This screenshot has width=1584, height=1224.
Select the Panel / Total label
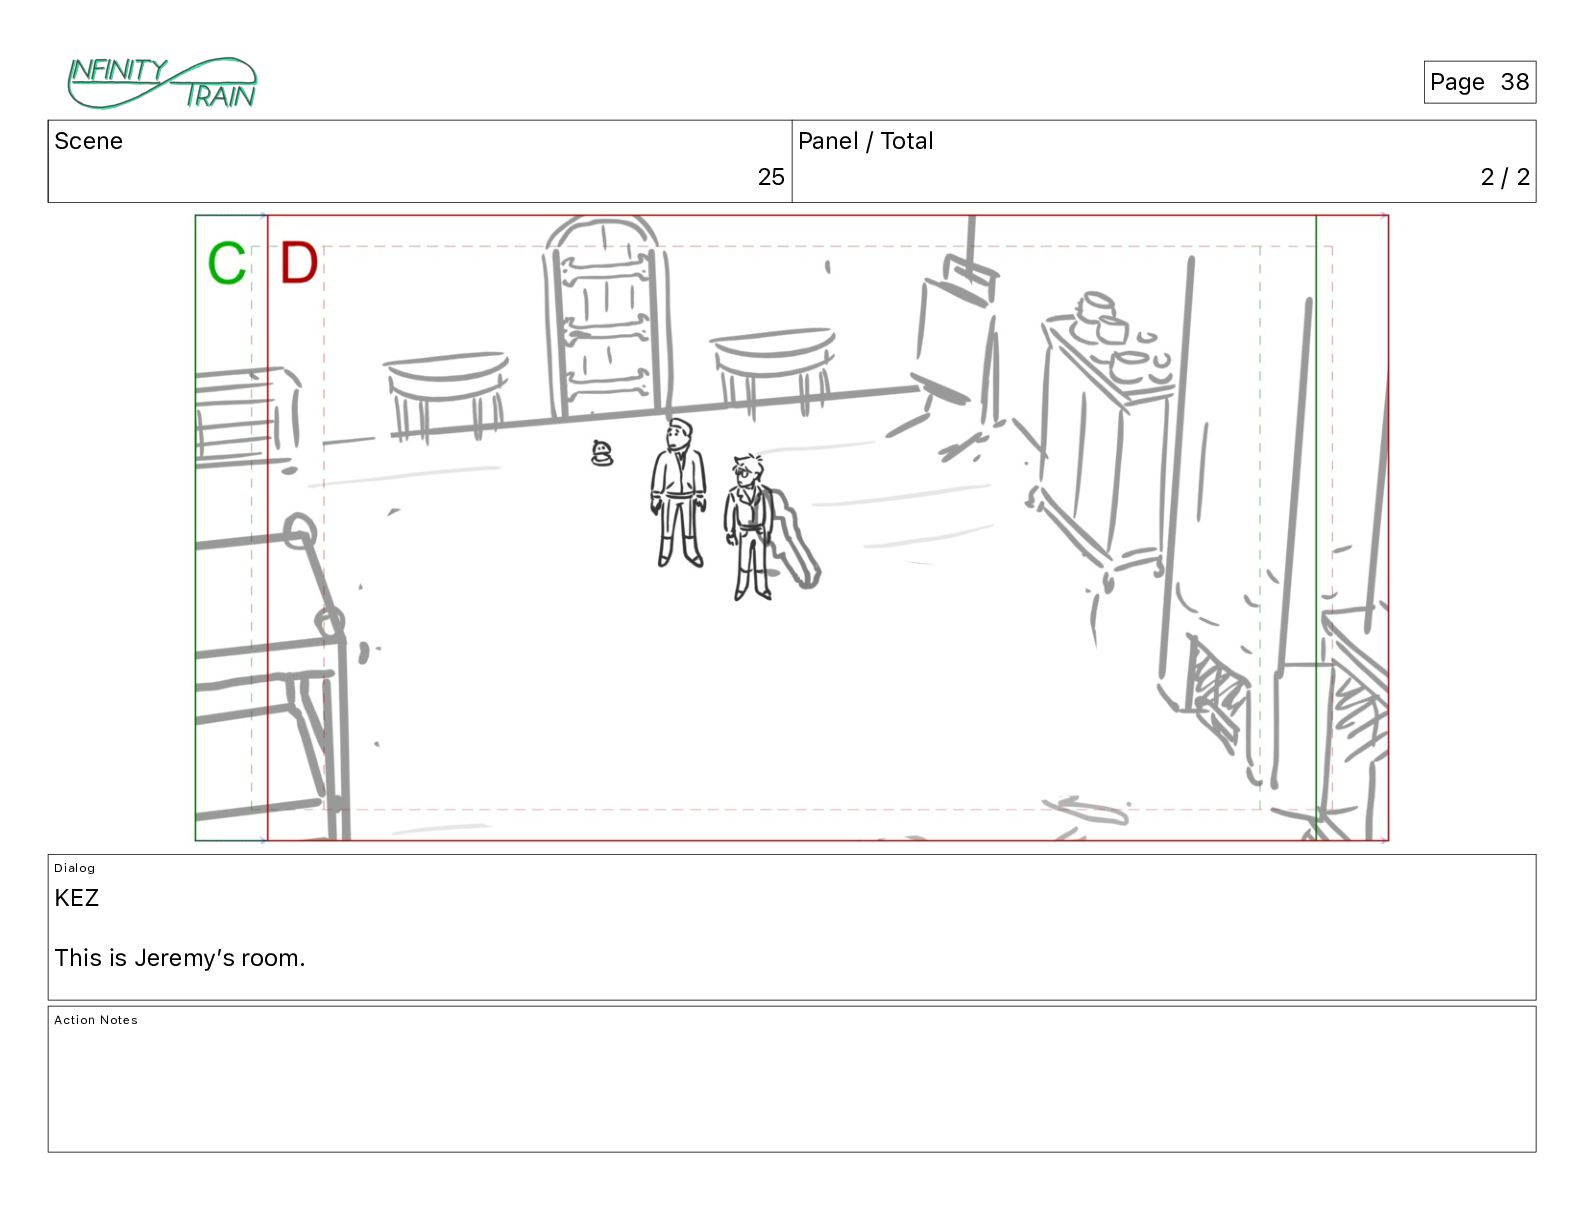tap(865, 141)
